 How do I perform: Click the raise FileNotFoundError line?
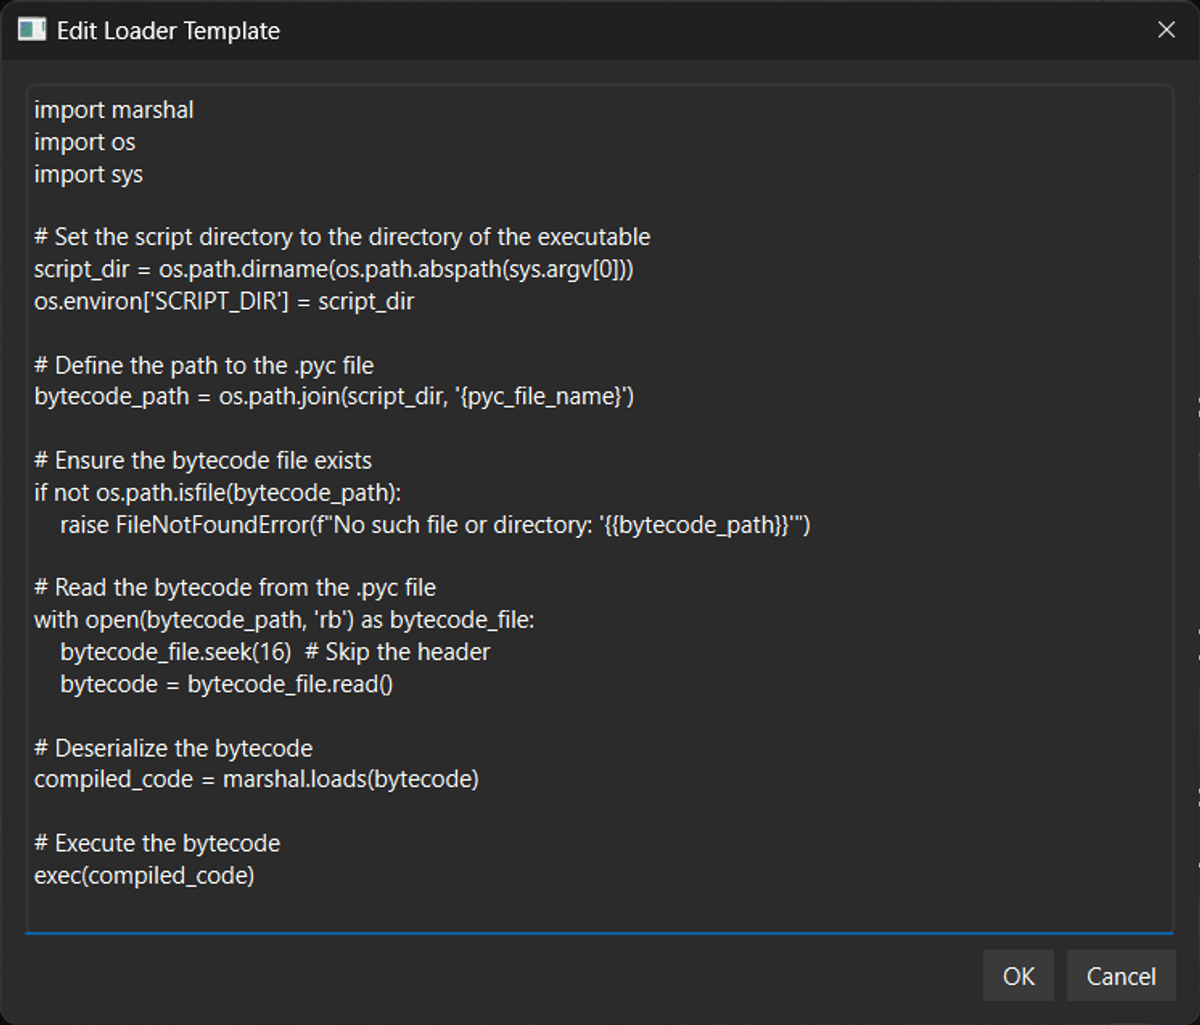pos(435,525)
